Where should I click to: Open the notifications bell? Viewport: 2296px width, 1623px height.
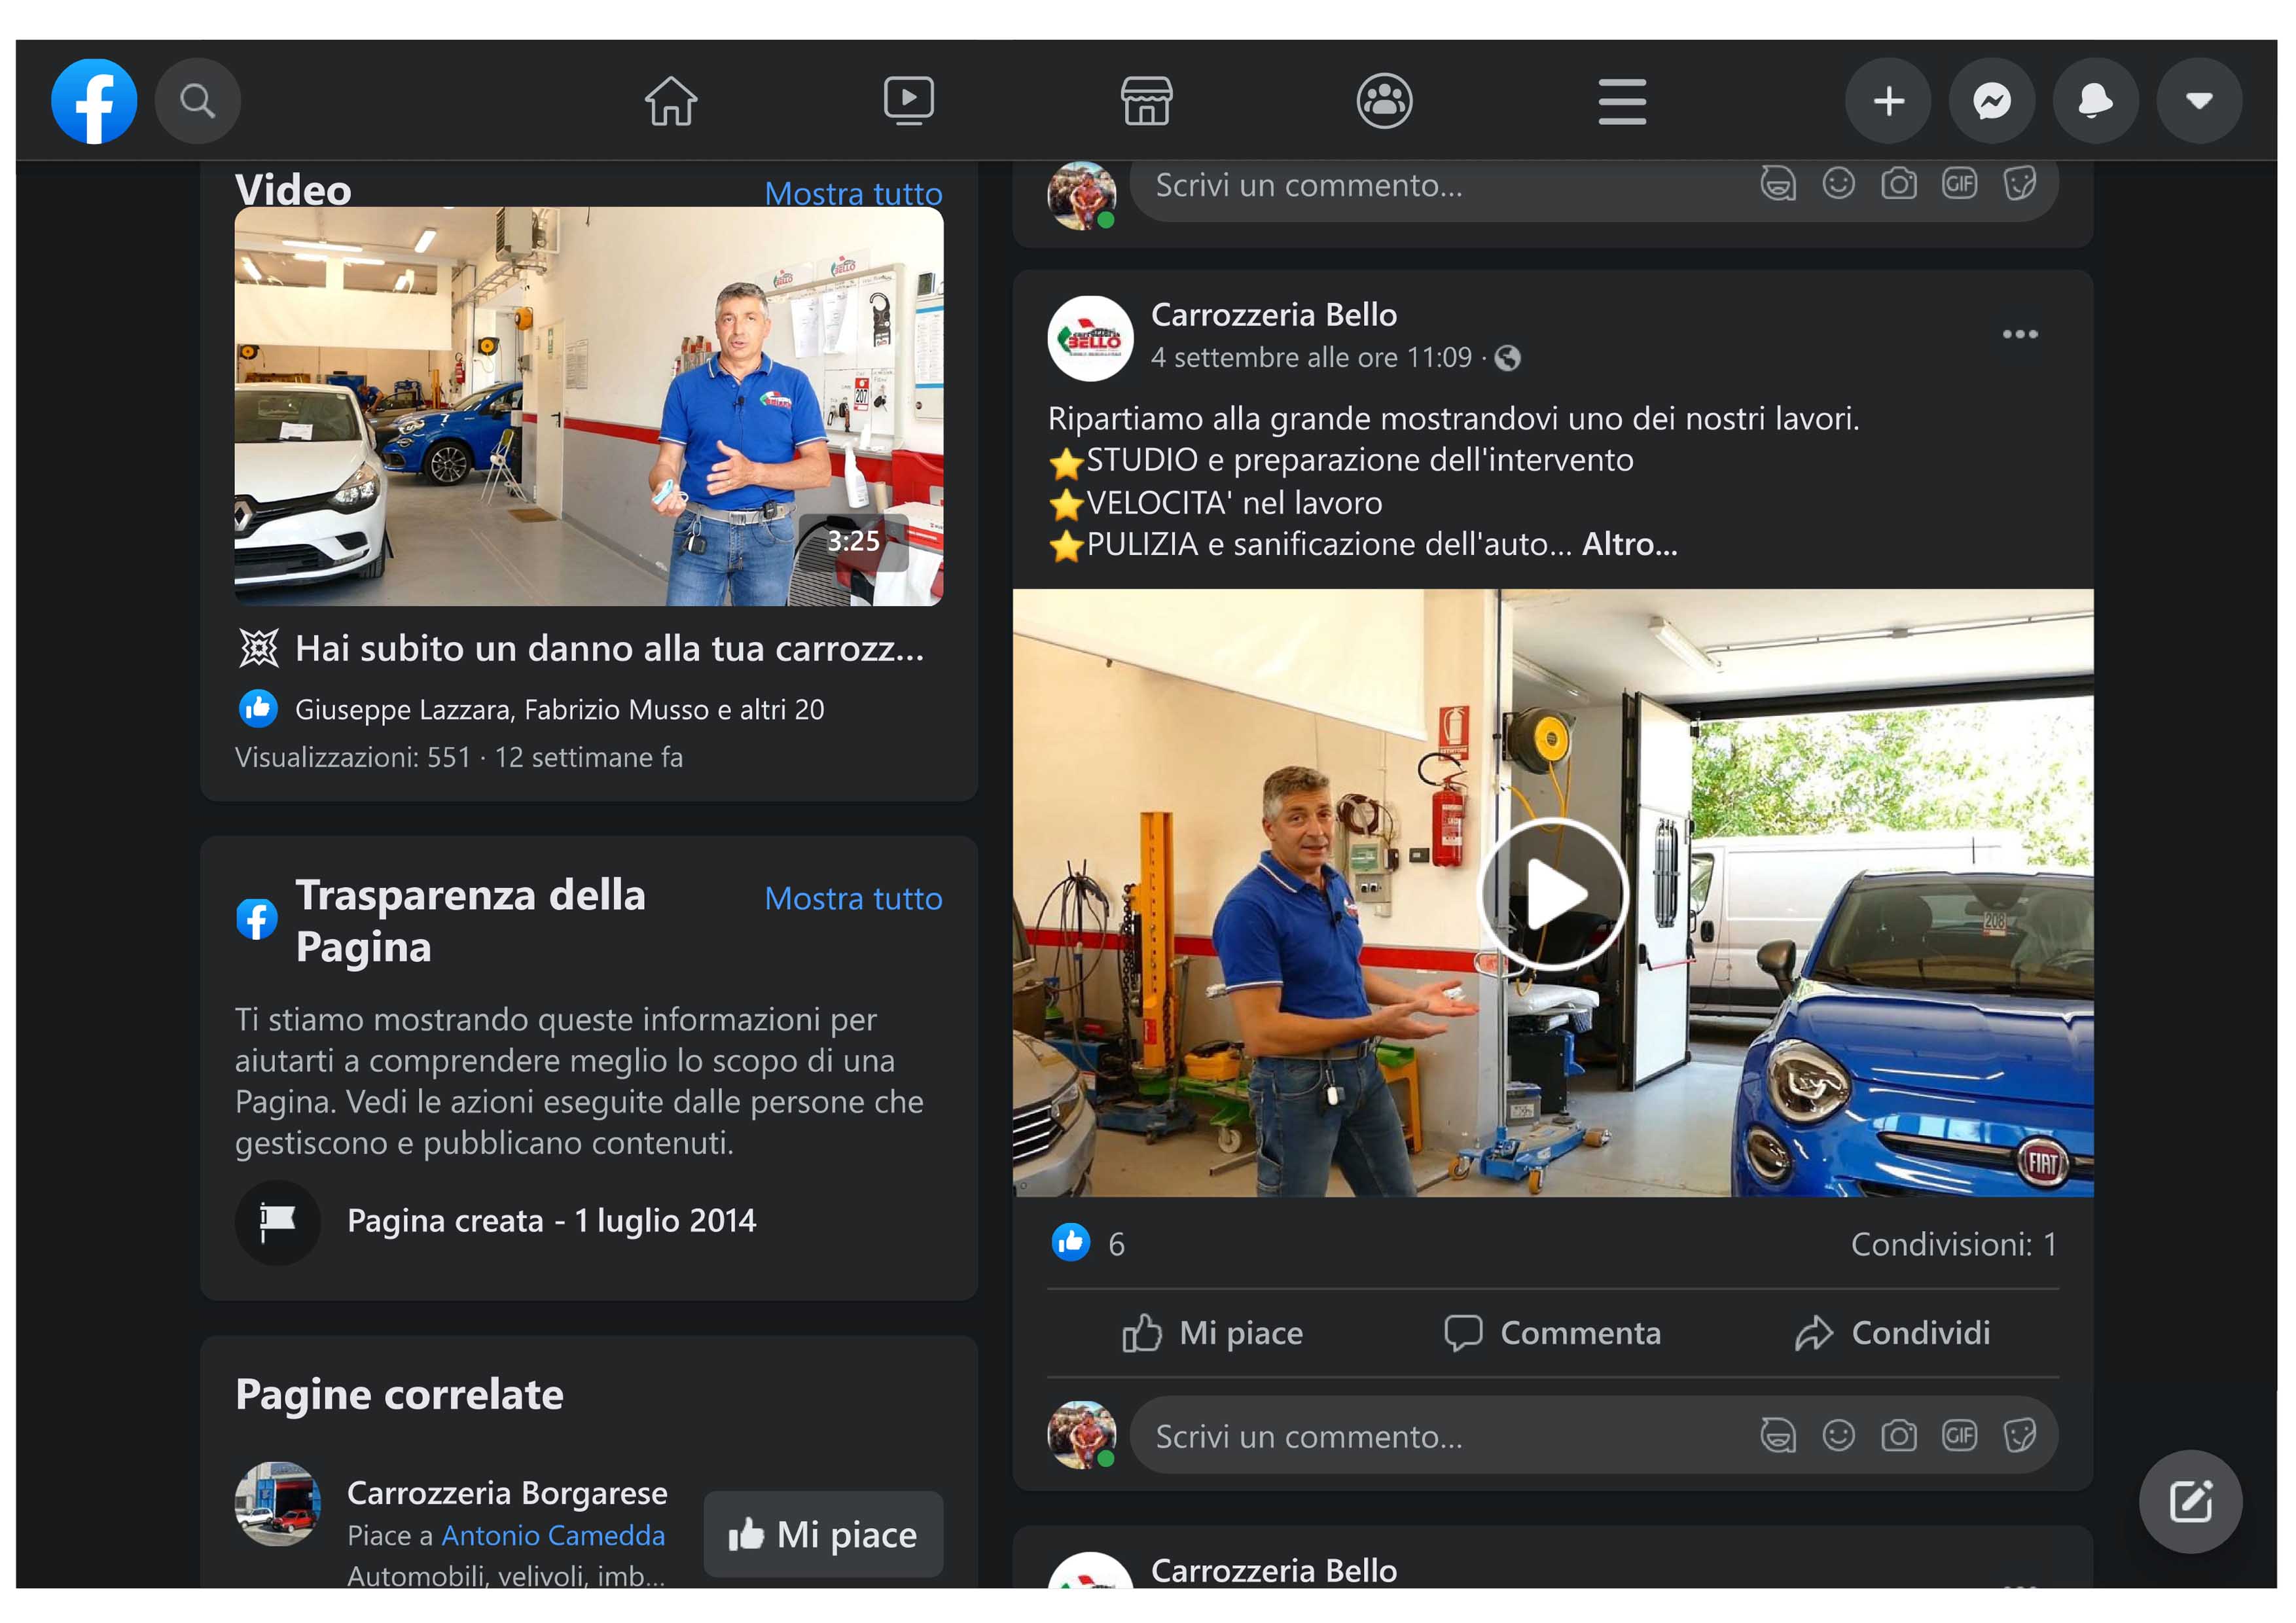click(x=2094, y=101)
